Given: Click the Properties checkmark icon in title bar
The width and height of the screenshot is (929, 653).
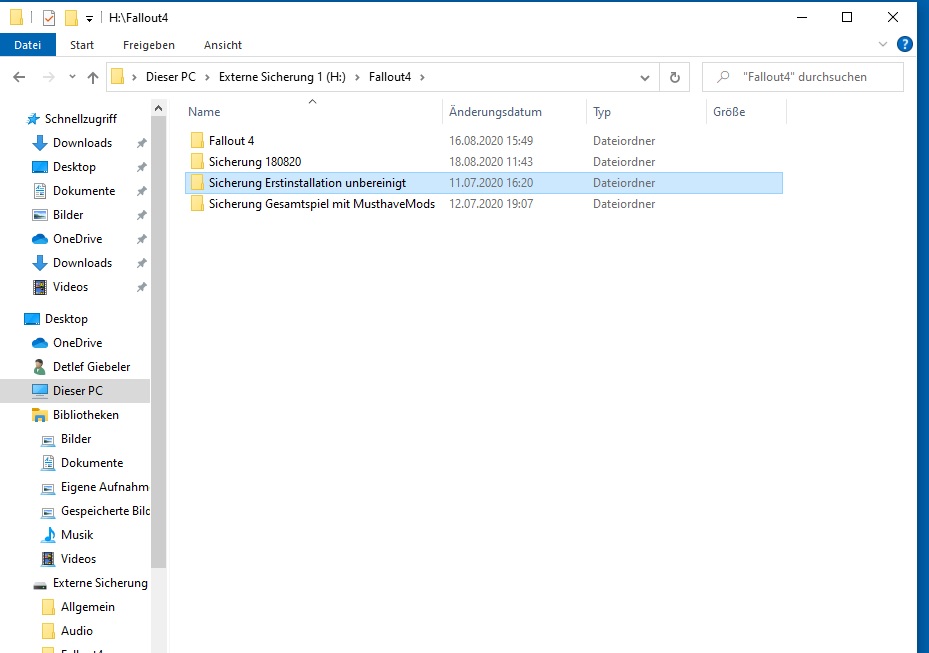Looking at the screenshot, I should [49, 17].
